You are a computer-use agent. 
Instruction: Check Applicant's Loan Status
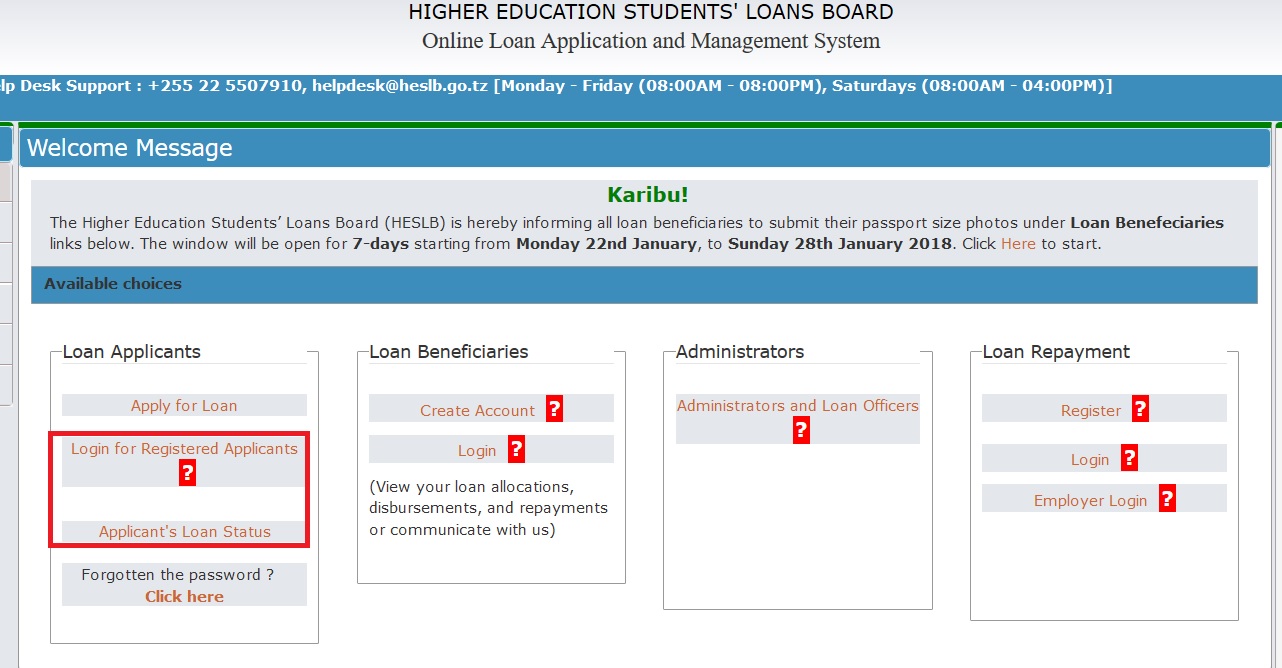[x=184, y=532]
